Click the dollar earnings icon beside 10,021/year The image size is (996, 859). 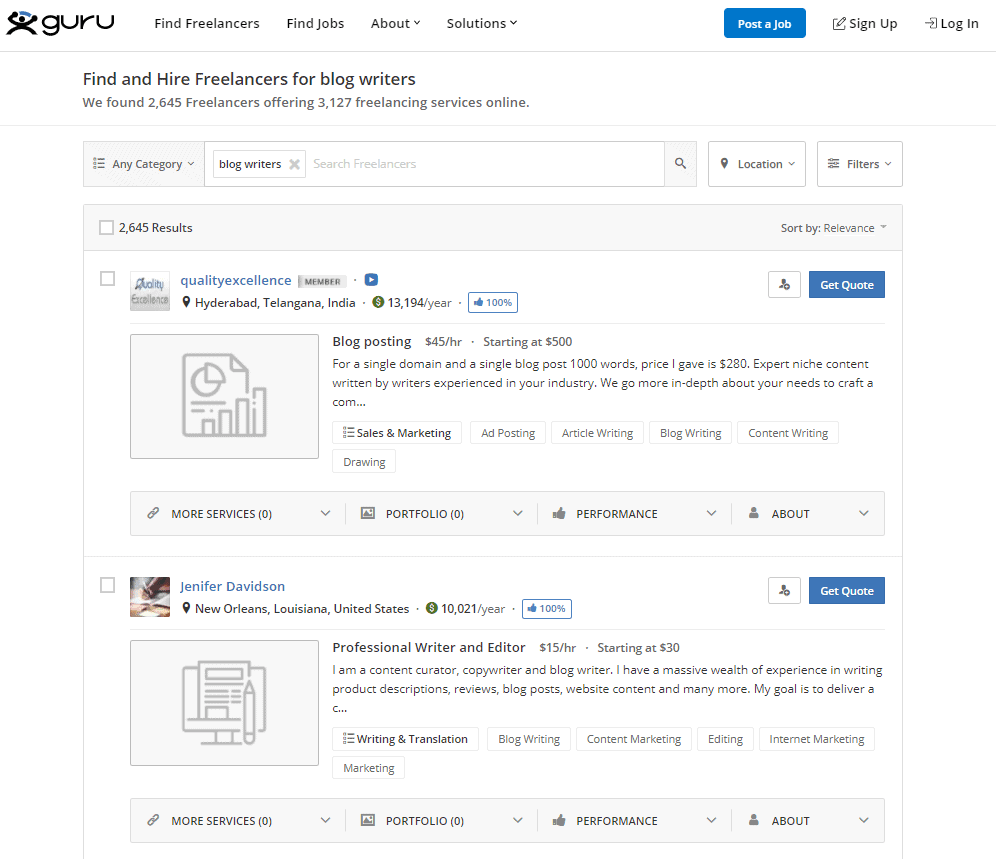tap(432, 608)
